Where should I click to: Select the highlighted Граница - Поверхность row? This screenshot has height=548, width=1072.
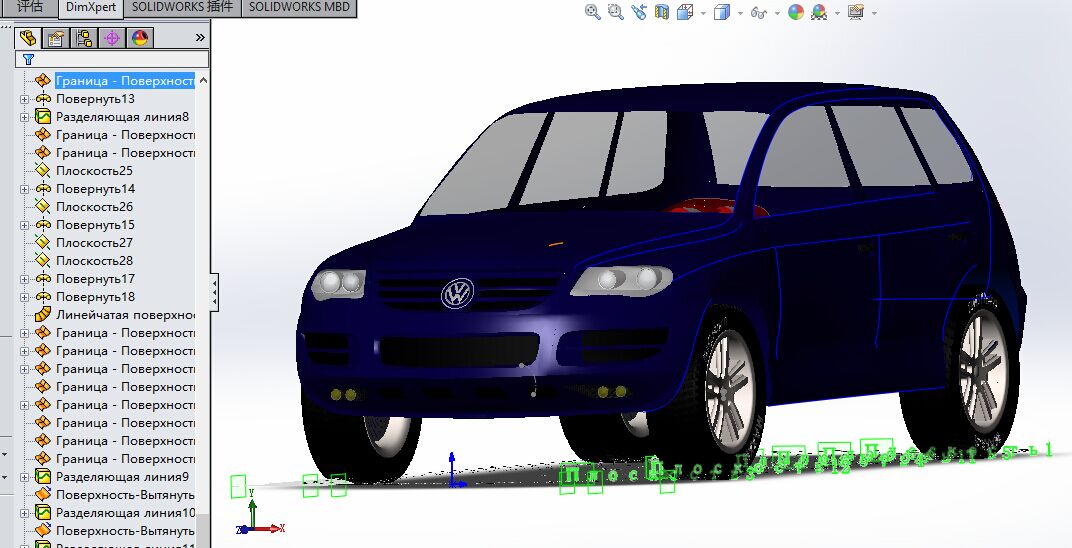[125, 81]
